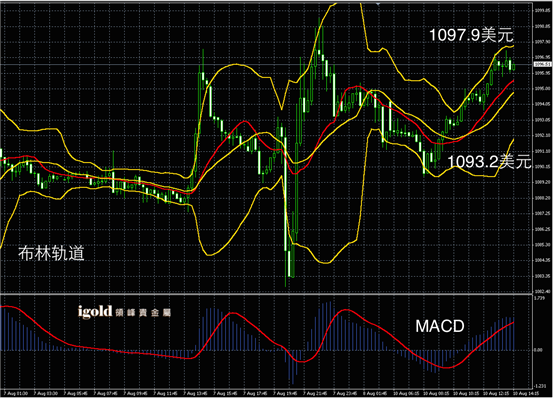This screenshot has width=553, height=398.
Task: Click the 1099.85 price axis label
Action: [542, 11]
